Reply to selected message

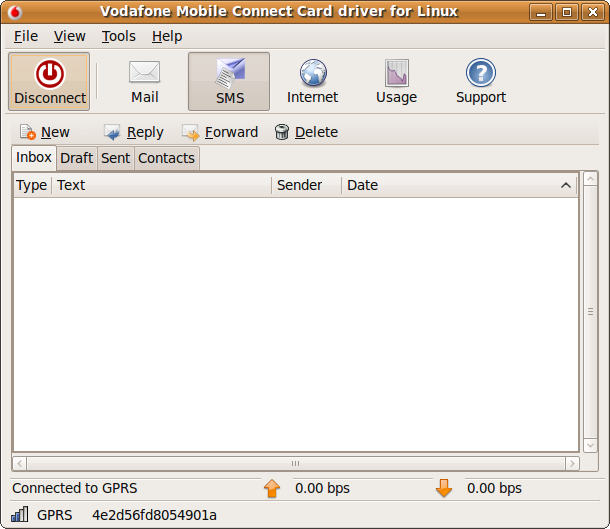[133, 132]
